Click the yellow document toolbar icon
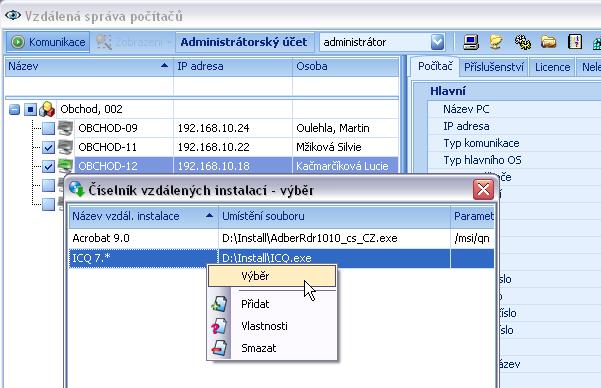 pyautogui.click(x=575, y=42)
